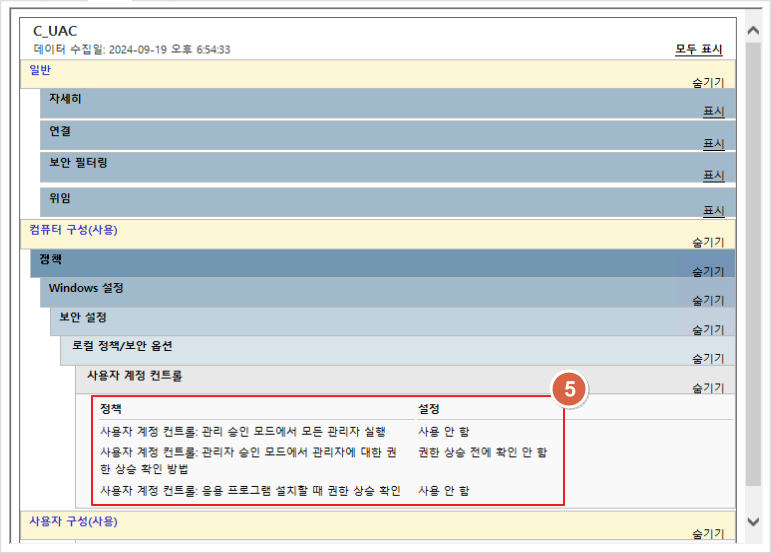The width and height of the screenshot is (771, 553).
Task: Click the '권한 상승 전에 확인 안 함' value
Action: (x=482, y=452)
